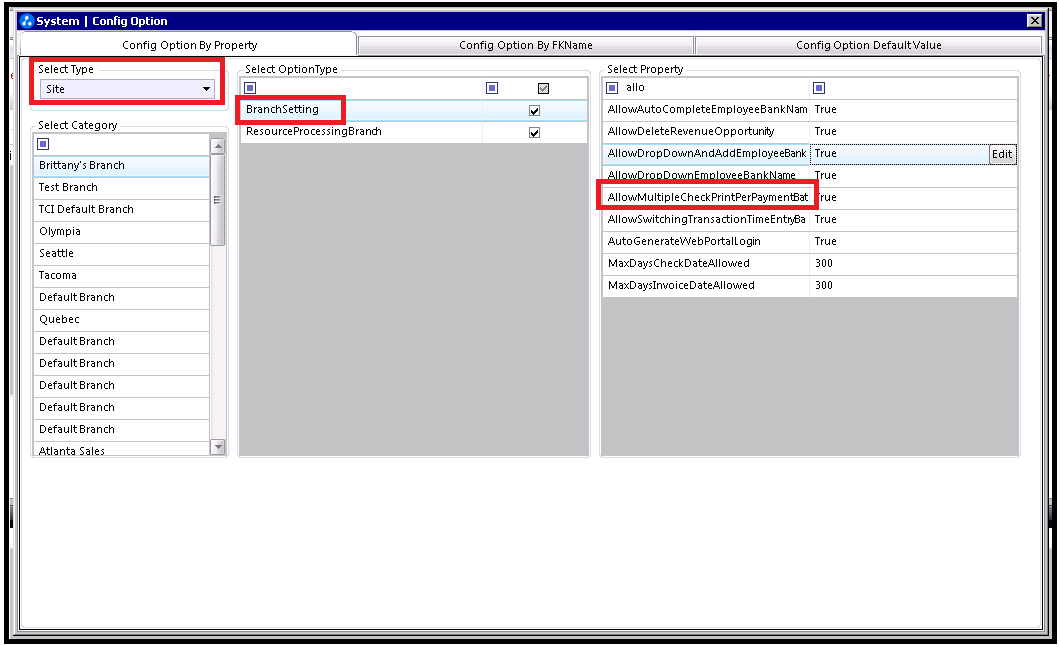Close the Config Option window
The width and height of the screenshot is (1060, 647).
1034,21
